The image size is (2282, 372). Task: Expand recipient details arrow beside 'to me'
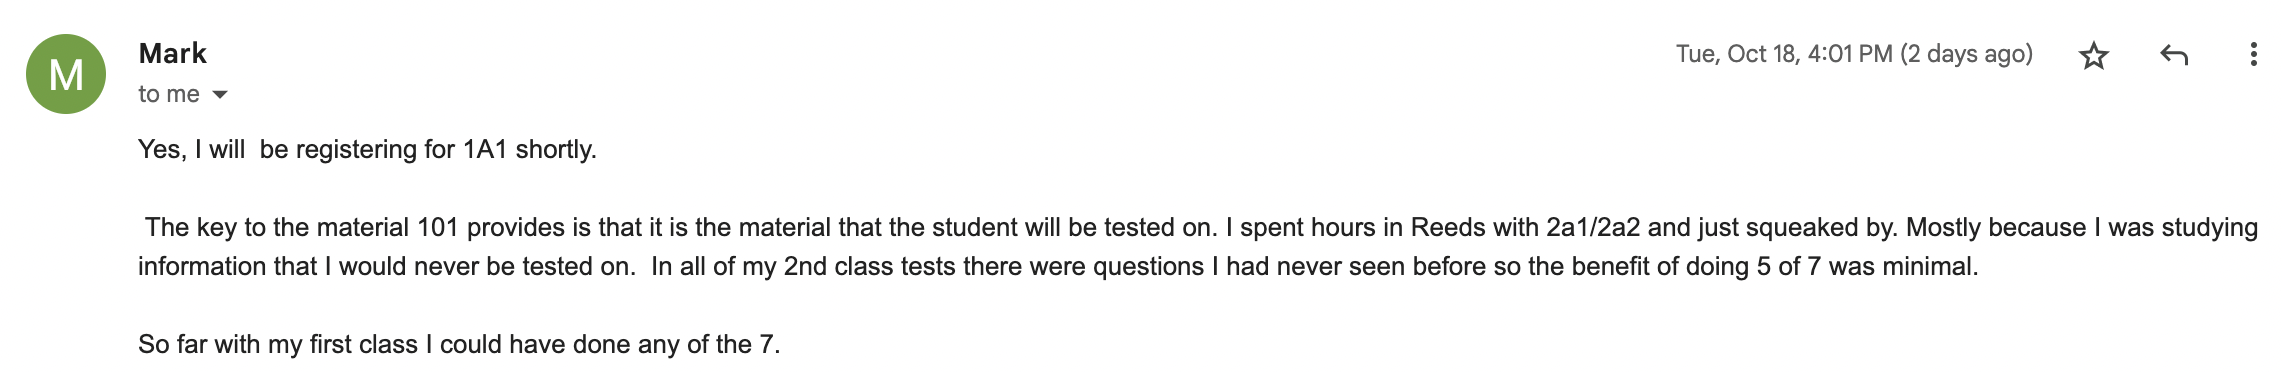tap(220, 95)
